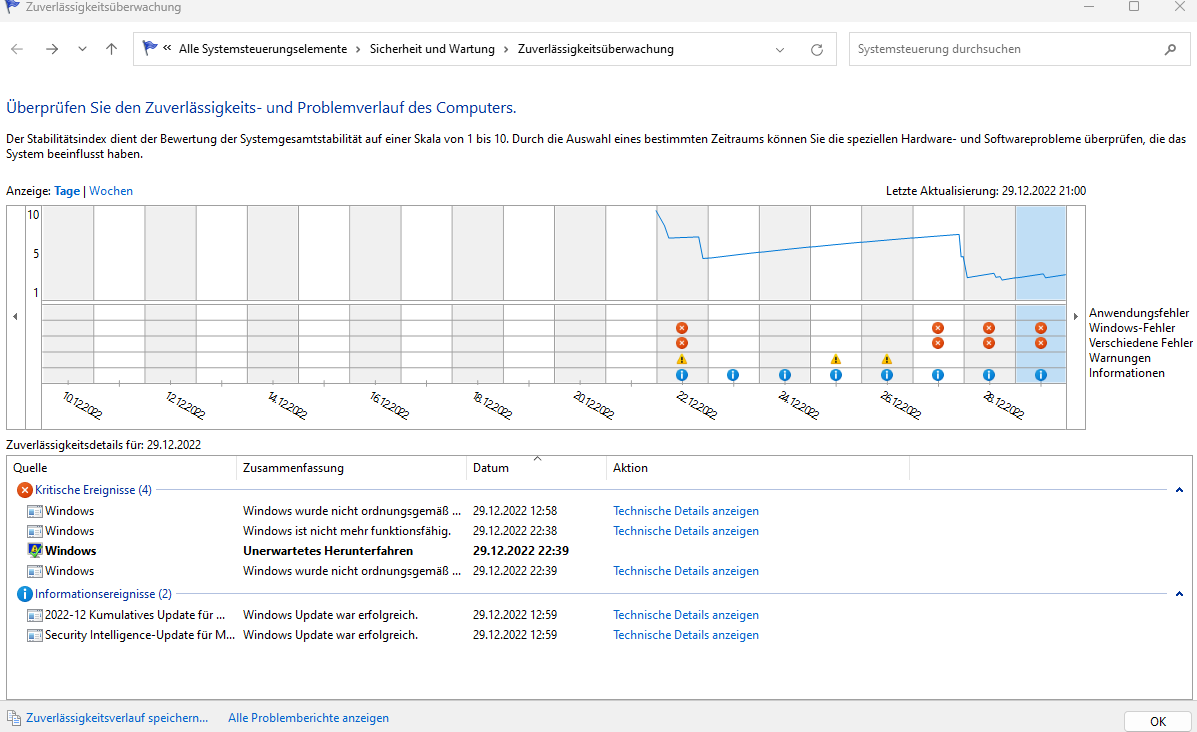This screenshot has width=1197, height=732.
Task: Click the Verschiedene Fehler icon for 28.12.2022
Action: click(x=989, y=343)
